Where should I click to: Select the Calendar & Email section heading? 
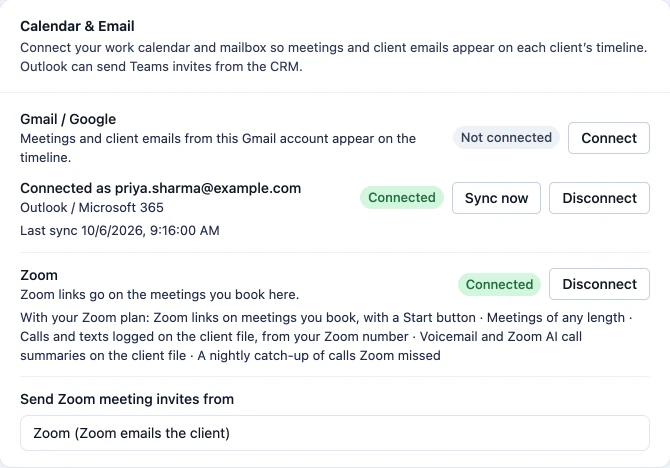click(77, 26)
